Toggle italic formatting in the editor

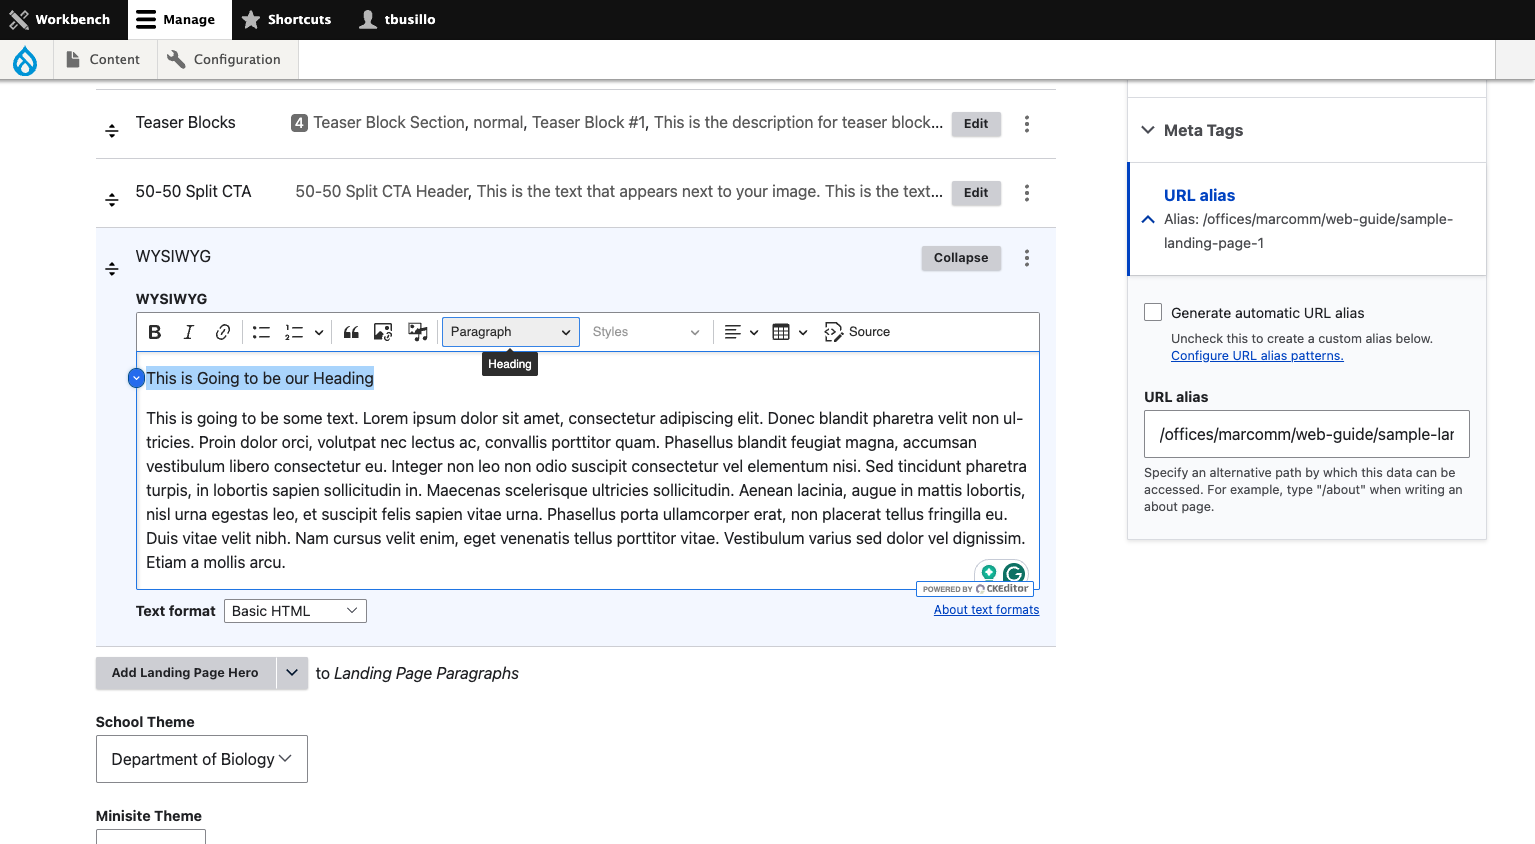[x=188, y=332]
